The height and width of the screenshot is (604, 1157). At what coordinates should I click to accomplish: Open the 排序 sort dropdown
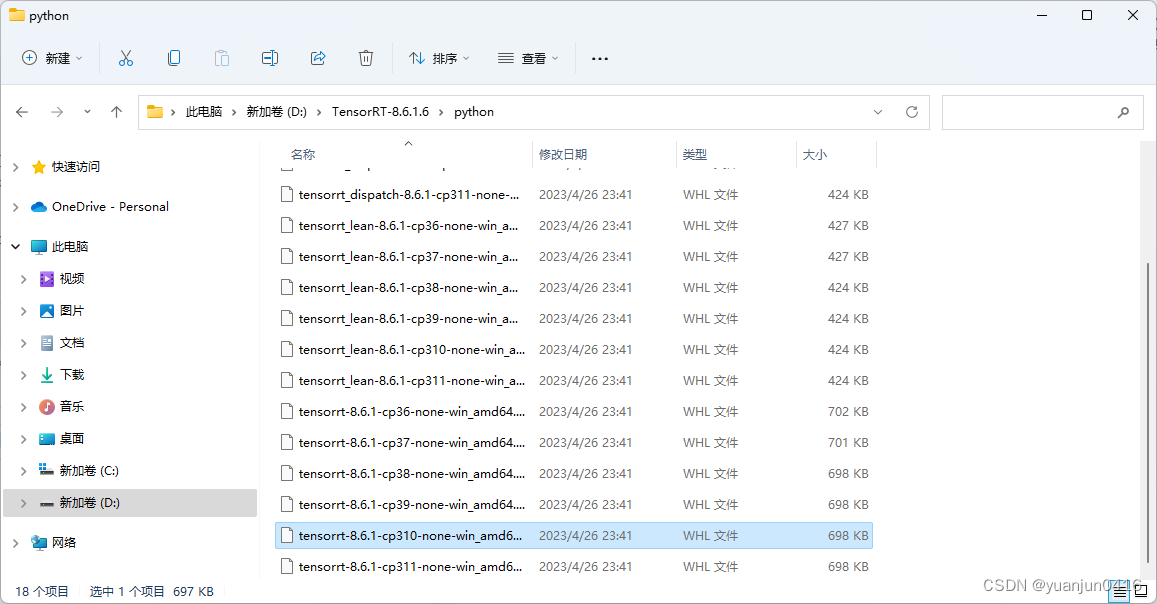coord(440,58)
